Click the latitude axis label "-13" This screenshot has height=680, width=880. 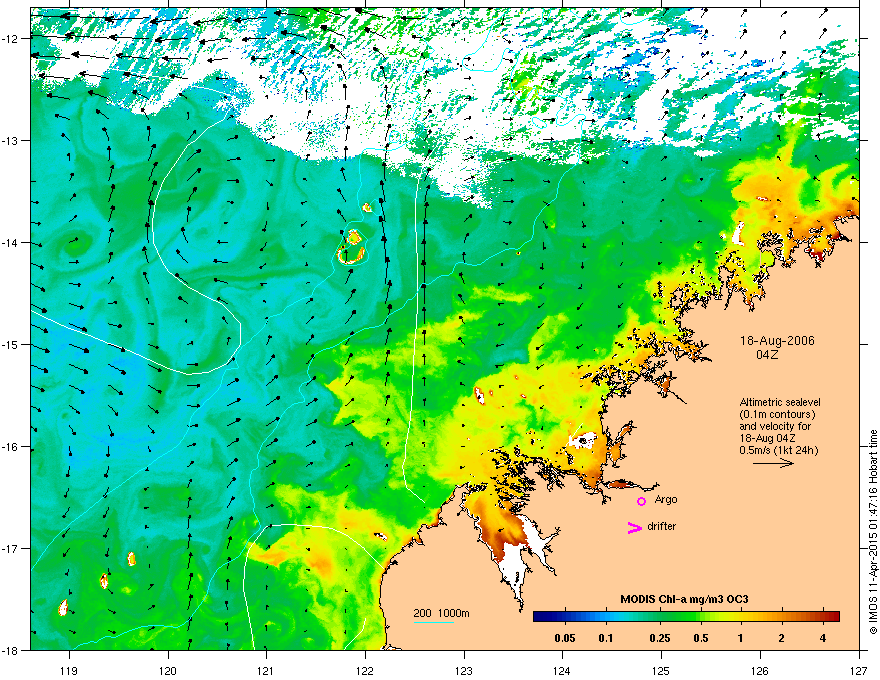[x=11, y=140]
